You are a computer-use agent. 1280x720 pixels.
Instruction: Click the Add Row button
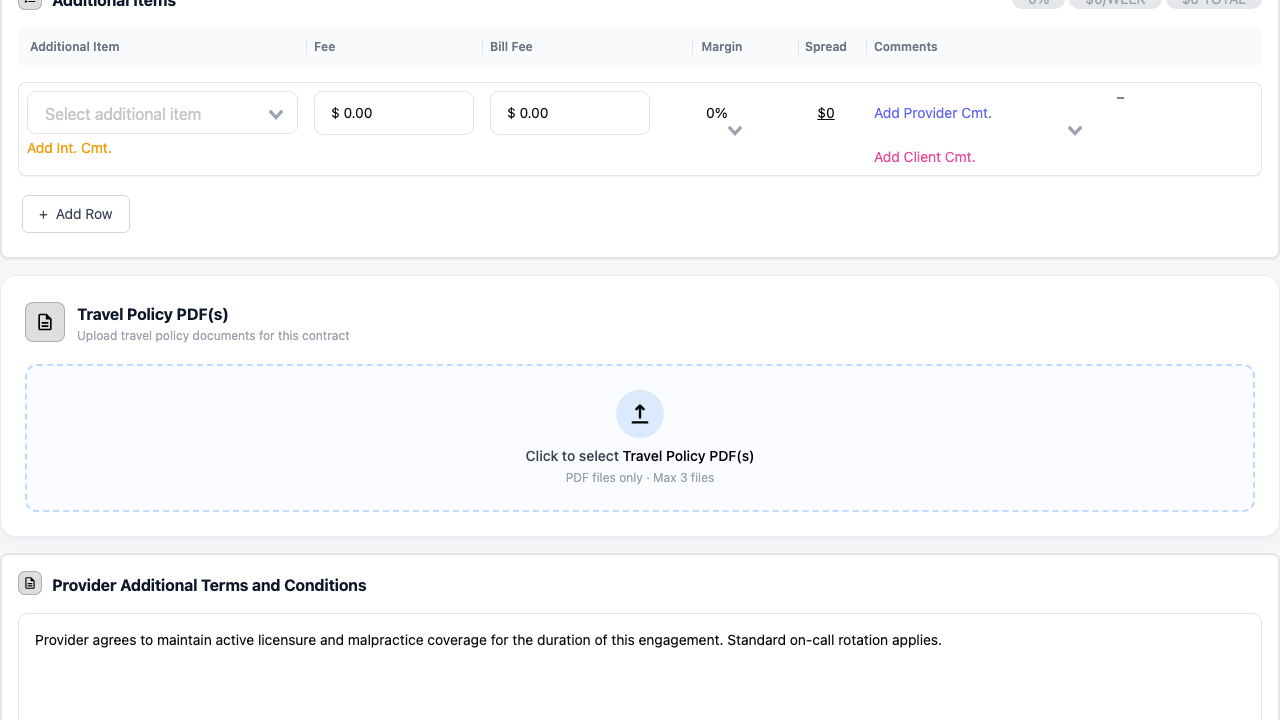(x=76, y=214)
